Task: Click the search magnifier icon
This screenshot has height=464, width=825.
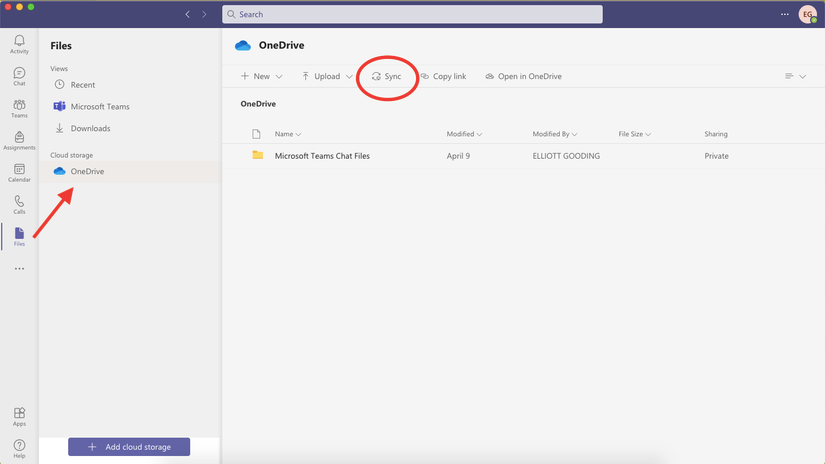Action: [x=231, y=14]
